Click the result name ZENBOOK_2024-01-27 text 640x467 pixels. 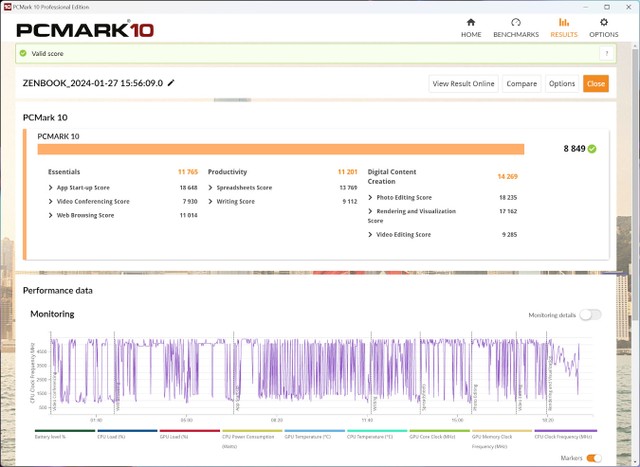click(93, 83)
